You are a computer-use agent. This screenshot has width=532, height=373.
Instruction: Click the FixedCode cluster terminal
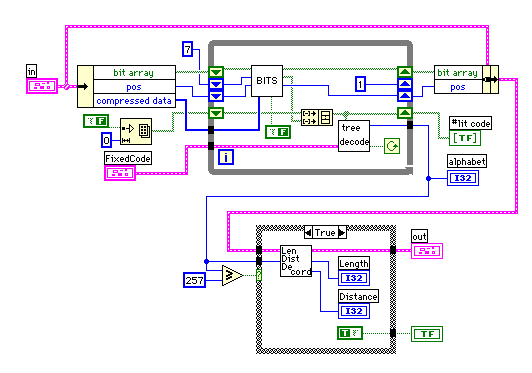[x=120, y=173]
